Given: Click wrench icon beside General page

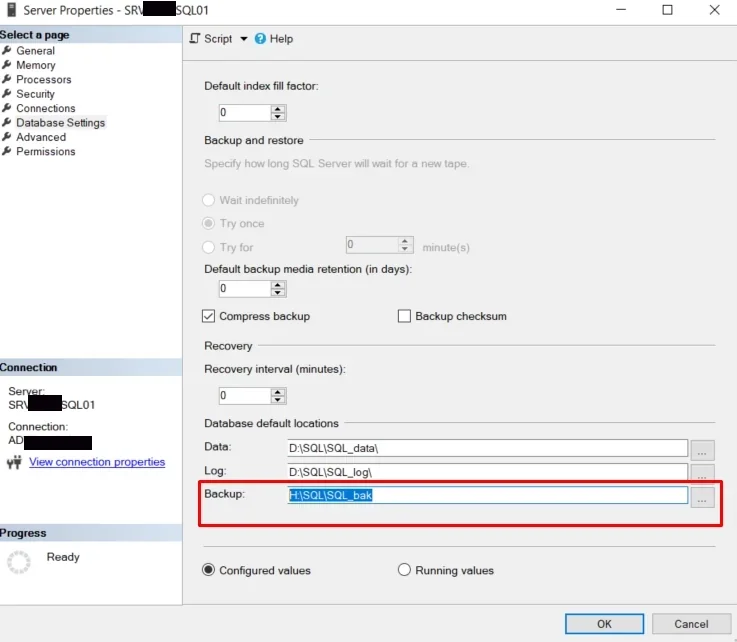Looking at the screenshot, I should [7, 50].
